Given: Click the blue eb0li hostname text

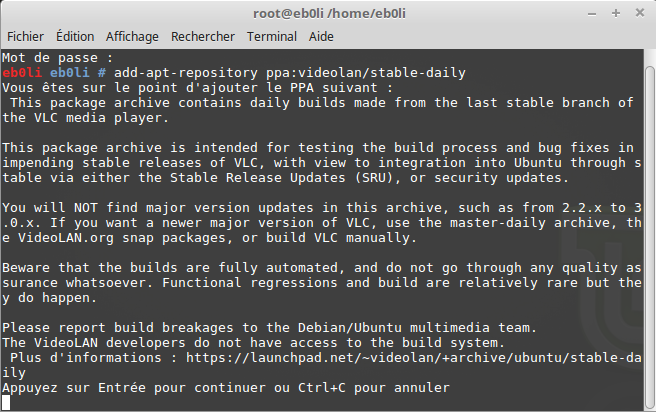Looking at the screenshot, I should click(70, 73).
